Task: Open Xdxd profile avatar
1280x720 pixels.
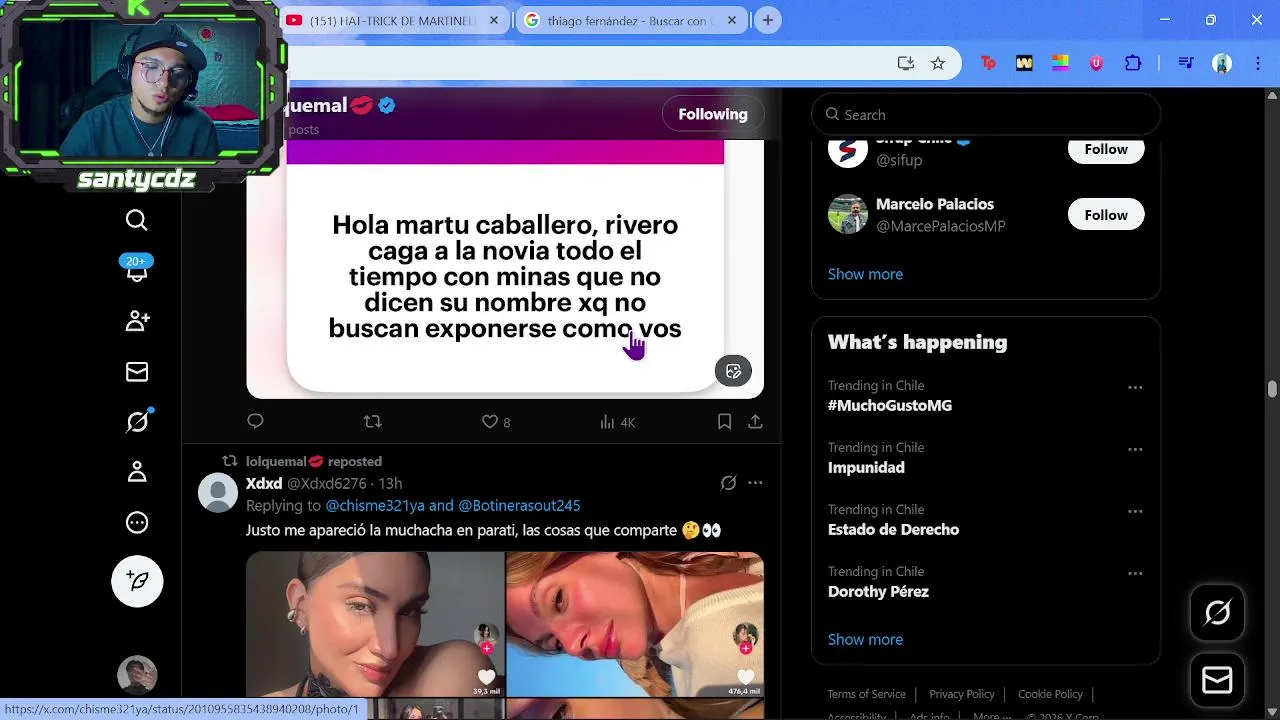Action: pos(218,493)
